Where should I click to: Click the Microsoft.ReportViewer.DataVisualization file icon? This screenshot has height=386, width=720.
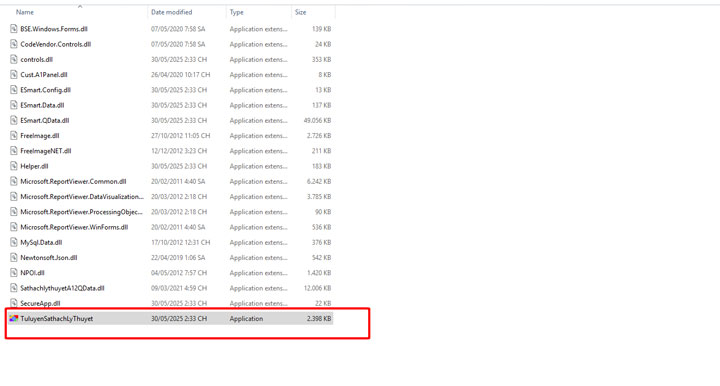point(14,196)
